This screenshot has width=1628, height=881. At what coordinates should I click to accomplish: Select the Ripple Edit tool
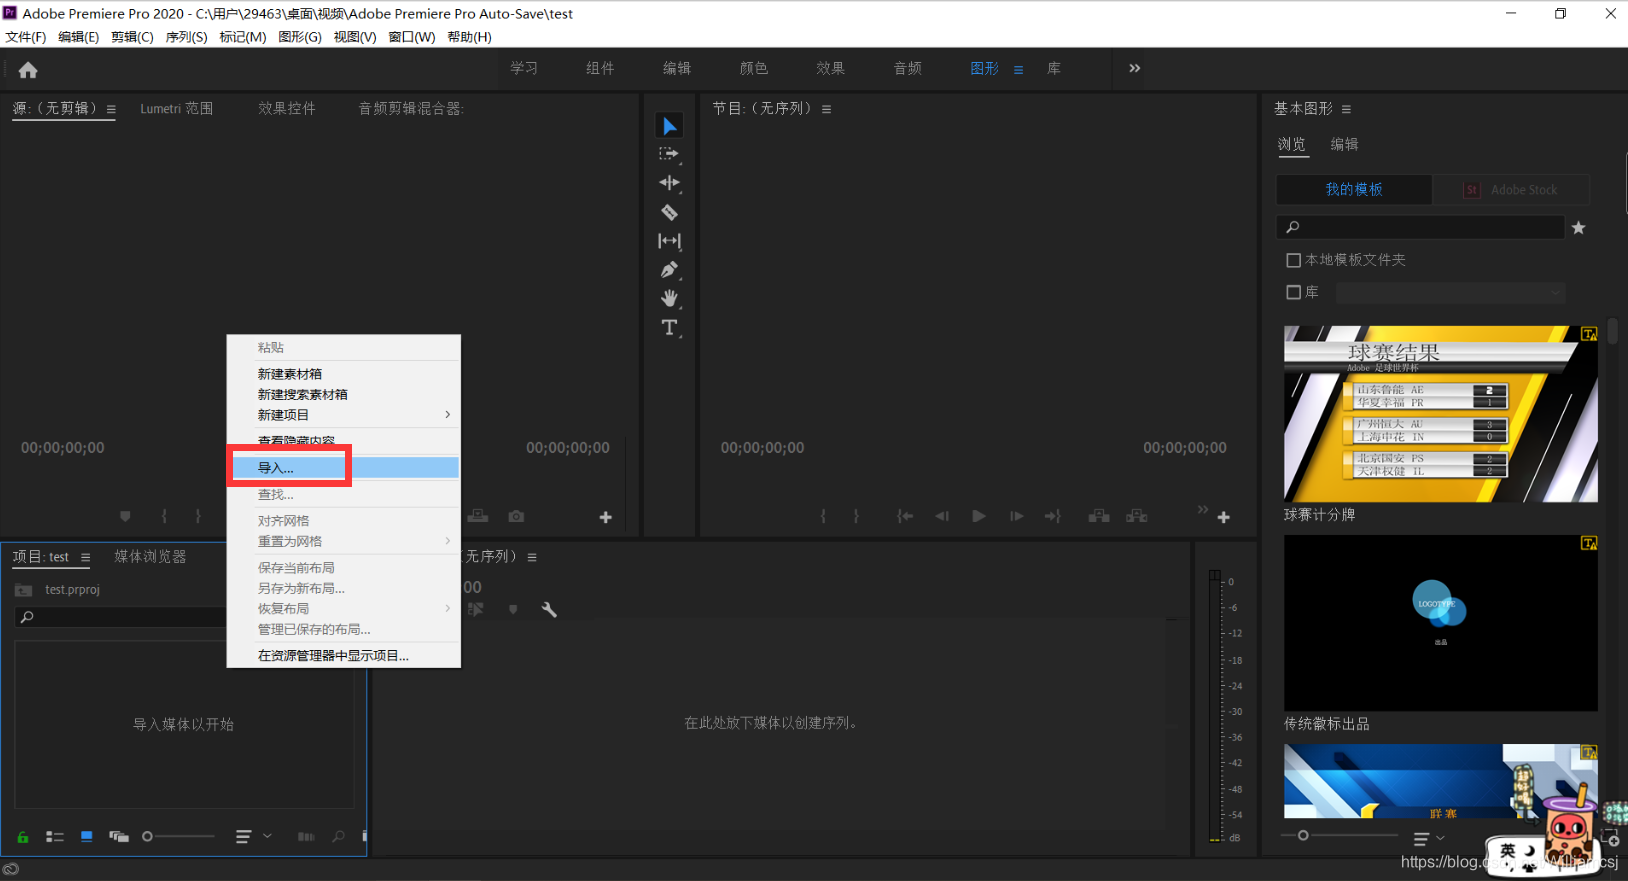669,183
